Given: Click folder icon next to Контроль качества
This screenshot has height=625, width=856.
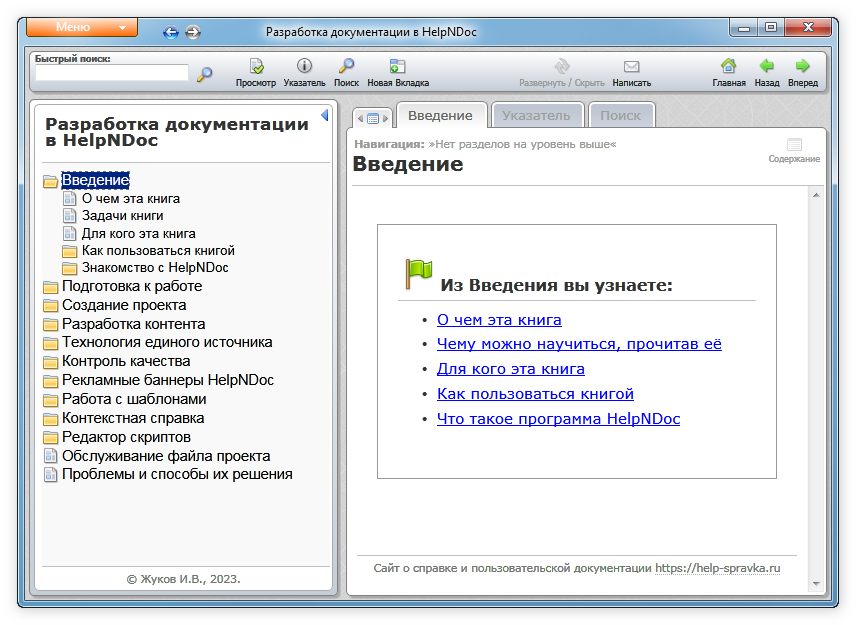Looking at the screenshot, I should tap(50, 362).
